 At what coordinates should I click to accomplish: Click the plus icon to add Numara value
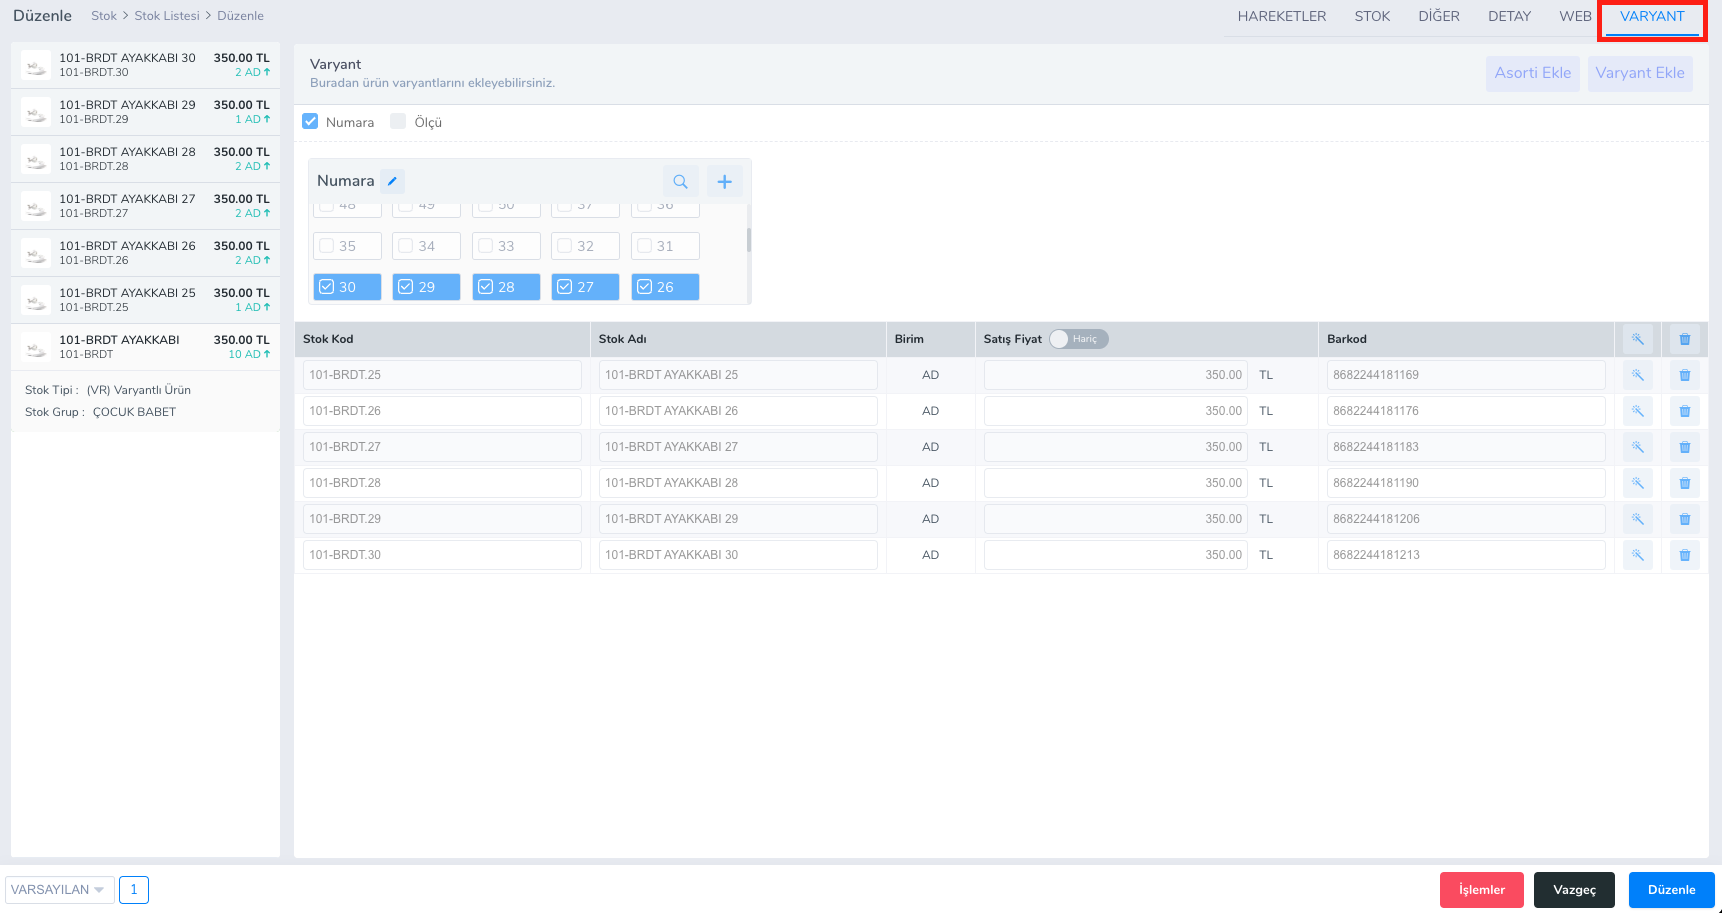pyautogui.click(x=725, y=181)
